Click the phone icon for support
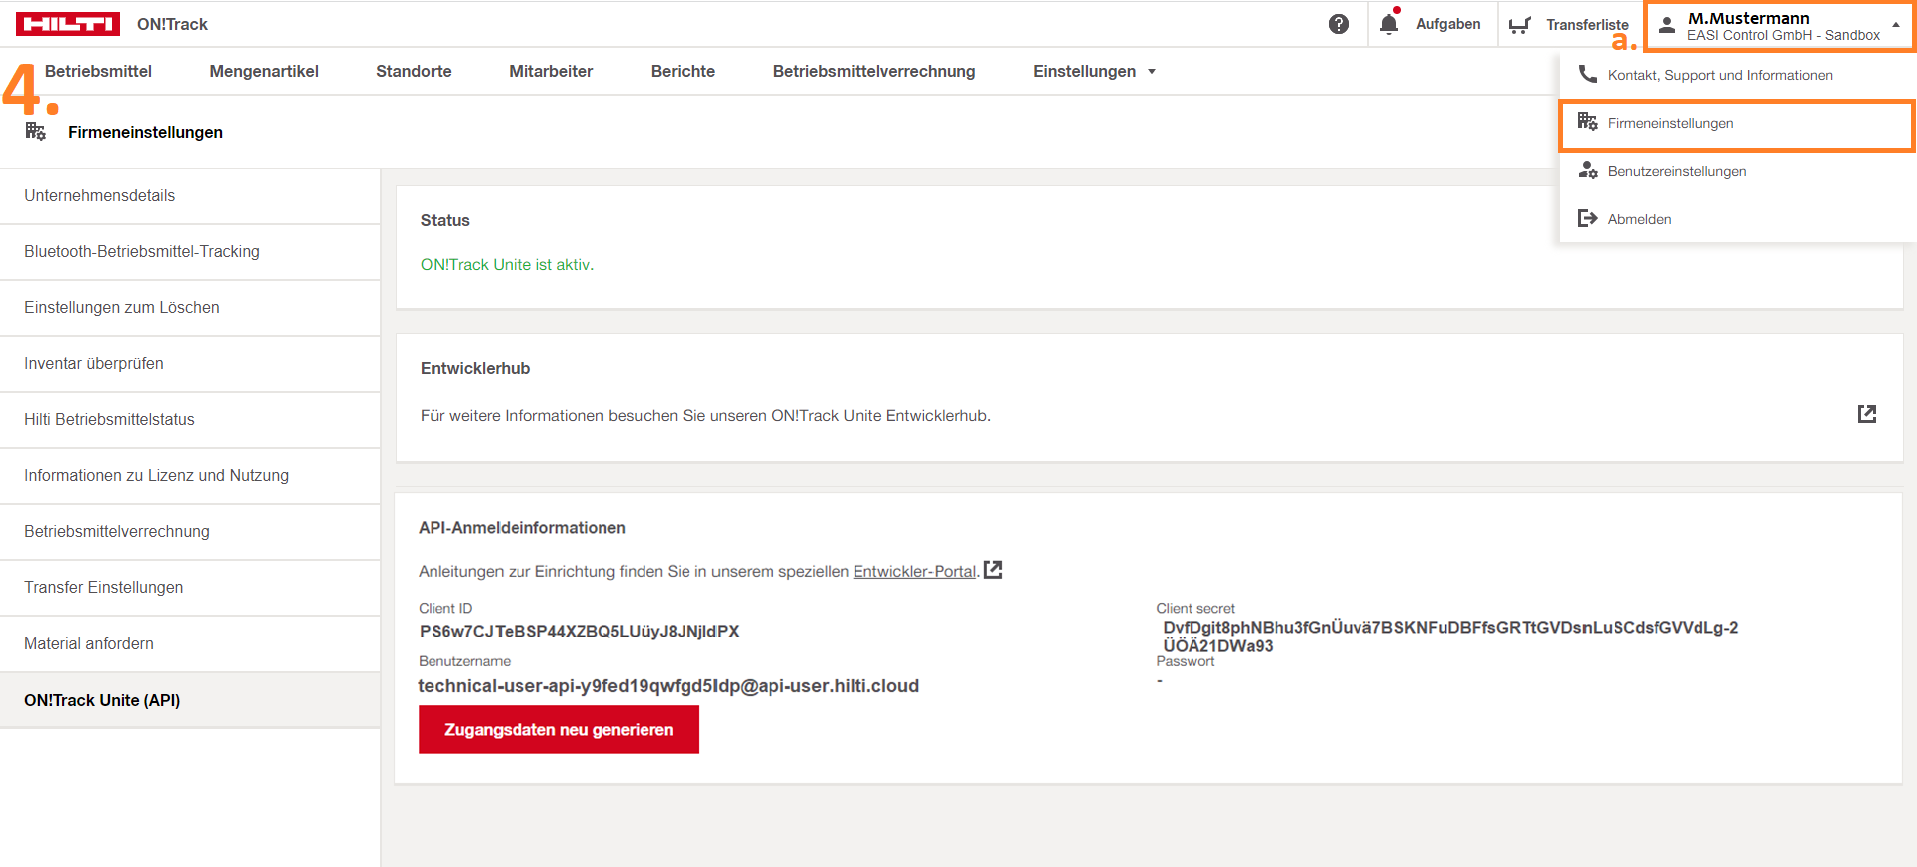This screenshot has width=1917, height=867. (x=1587, y=74)
